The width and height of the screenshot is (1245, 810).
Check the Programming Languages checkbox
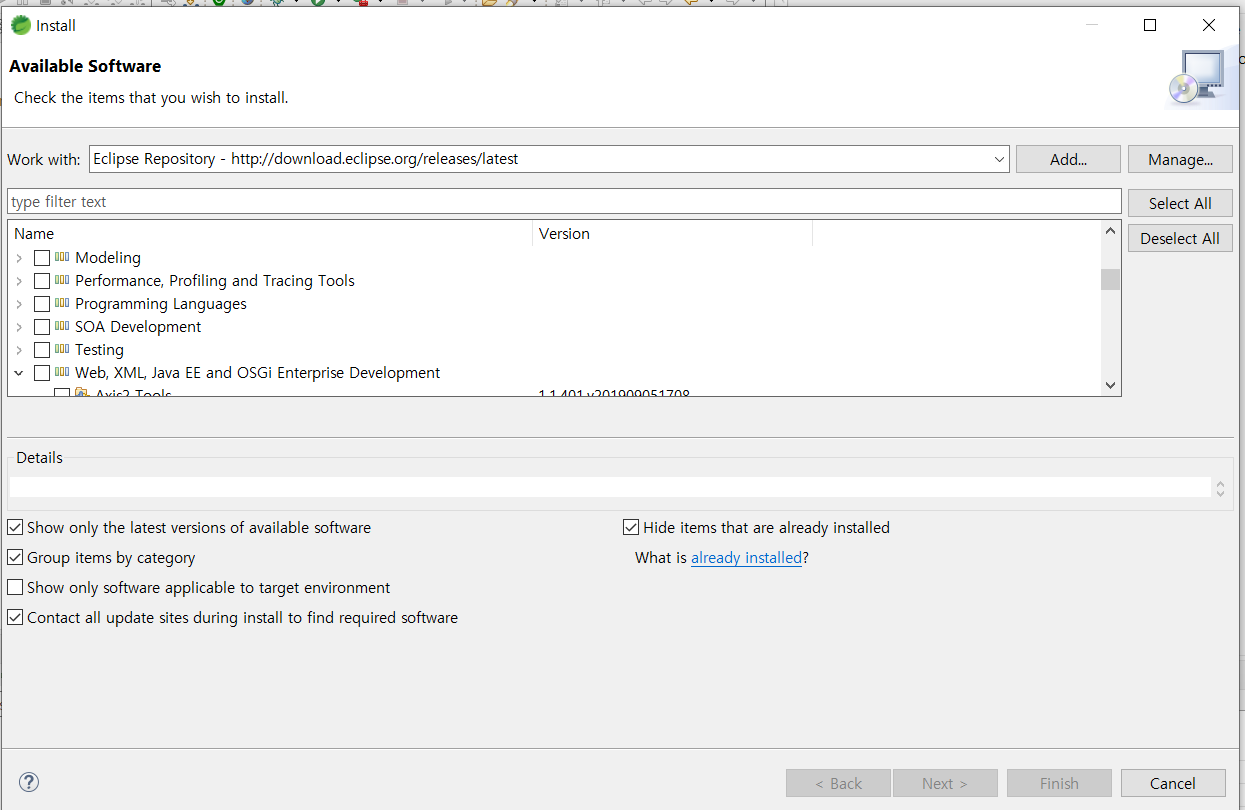pyautogui.click(x=42, y=304)
